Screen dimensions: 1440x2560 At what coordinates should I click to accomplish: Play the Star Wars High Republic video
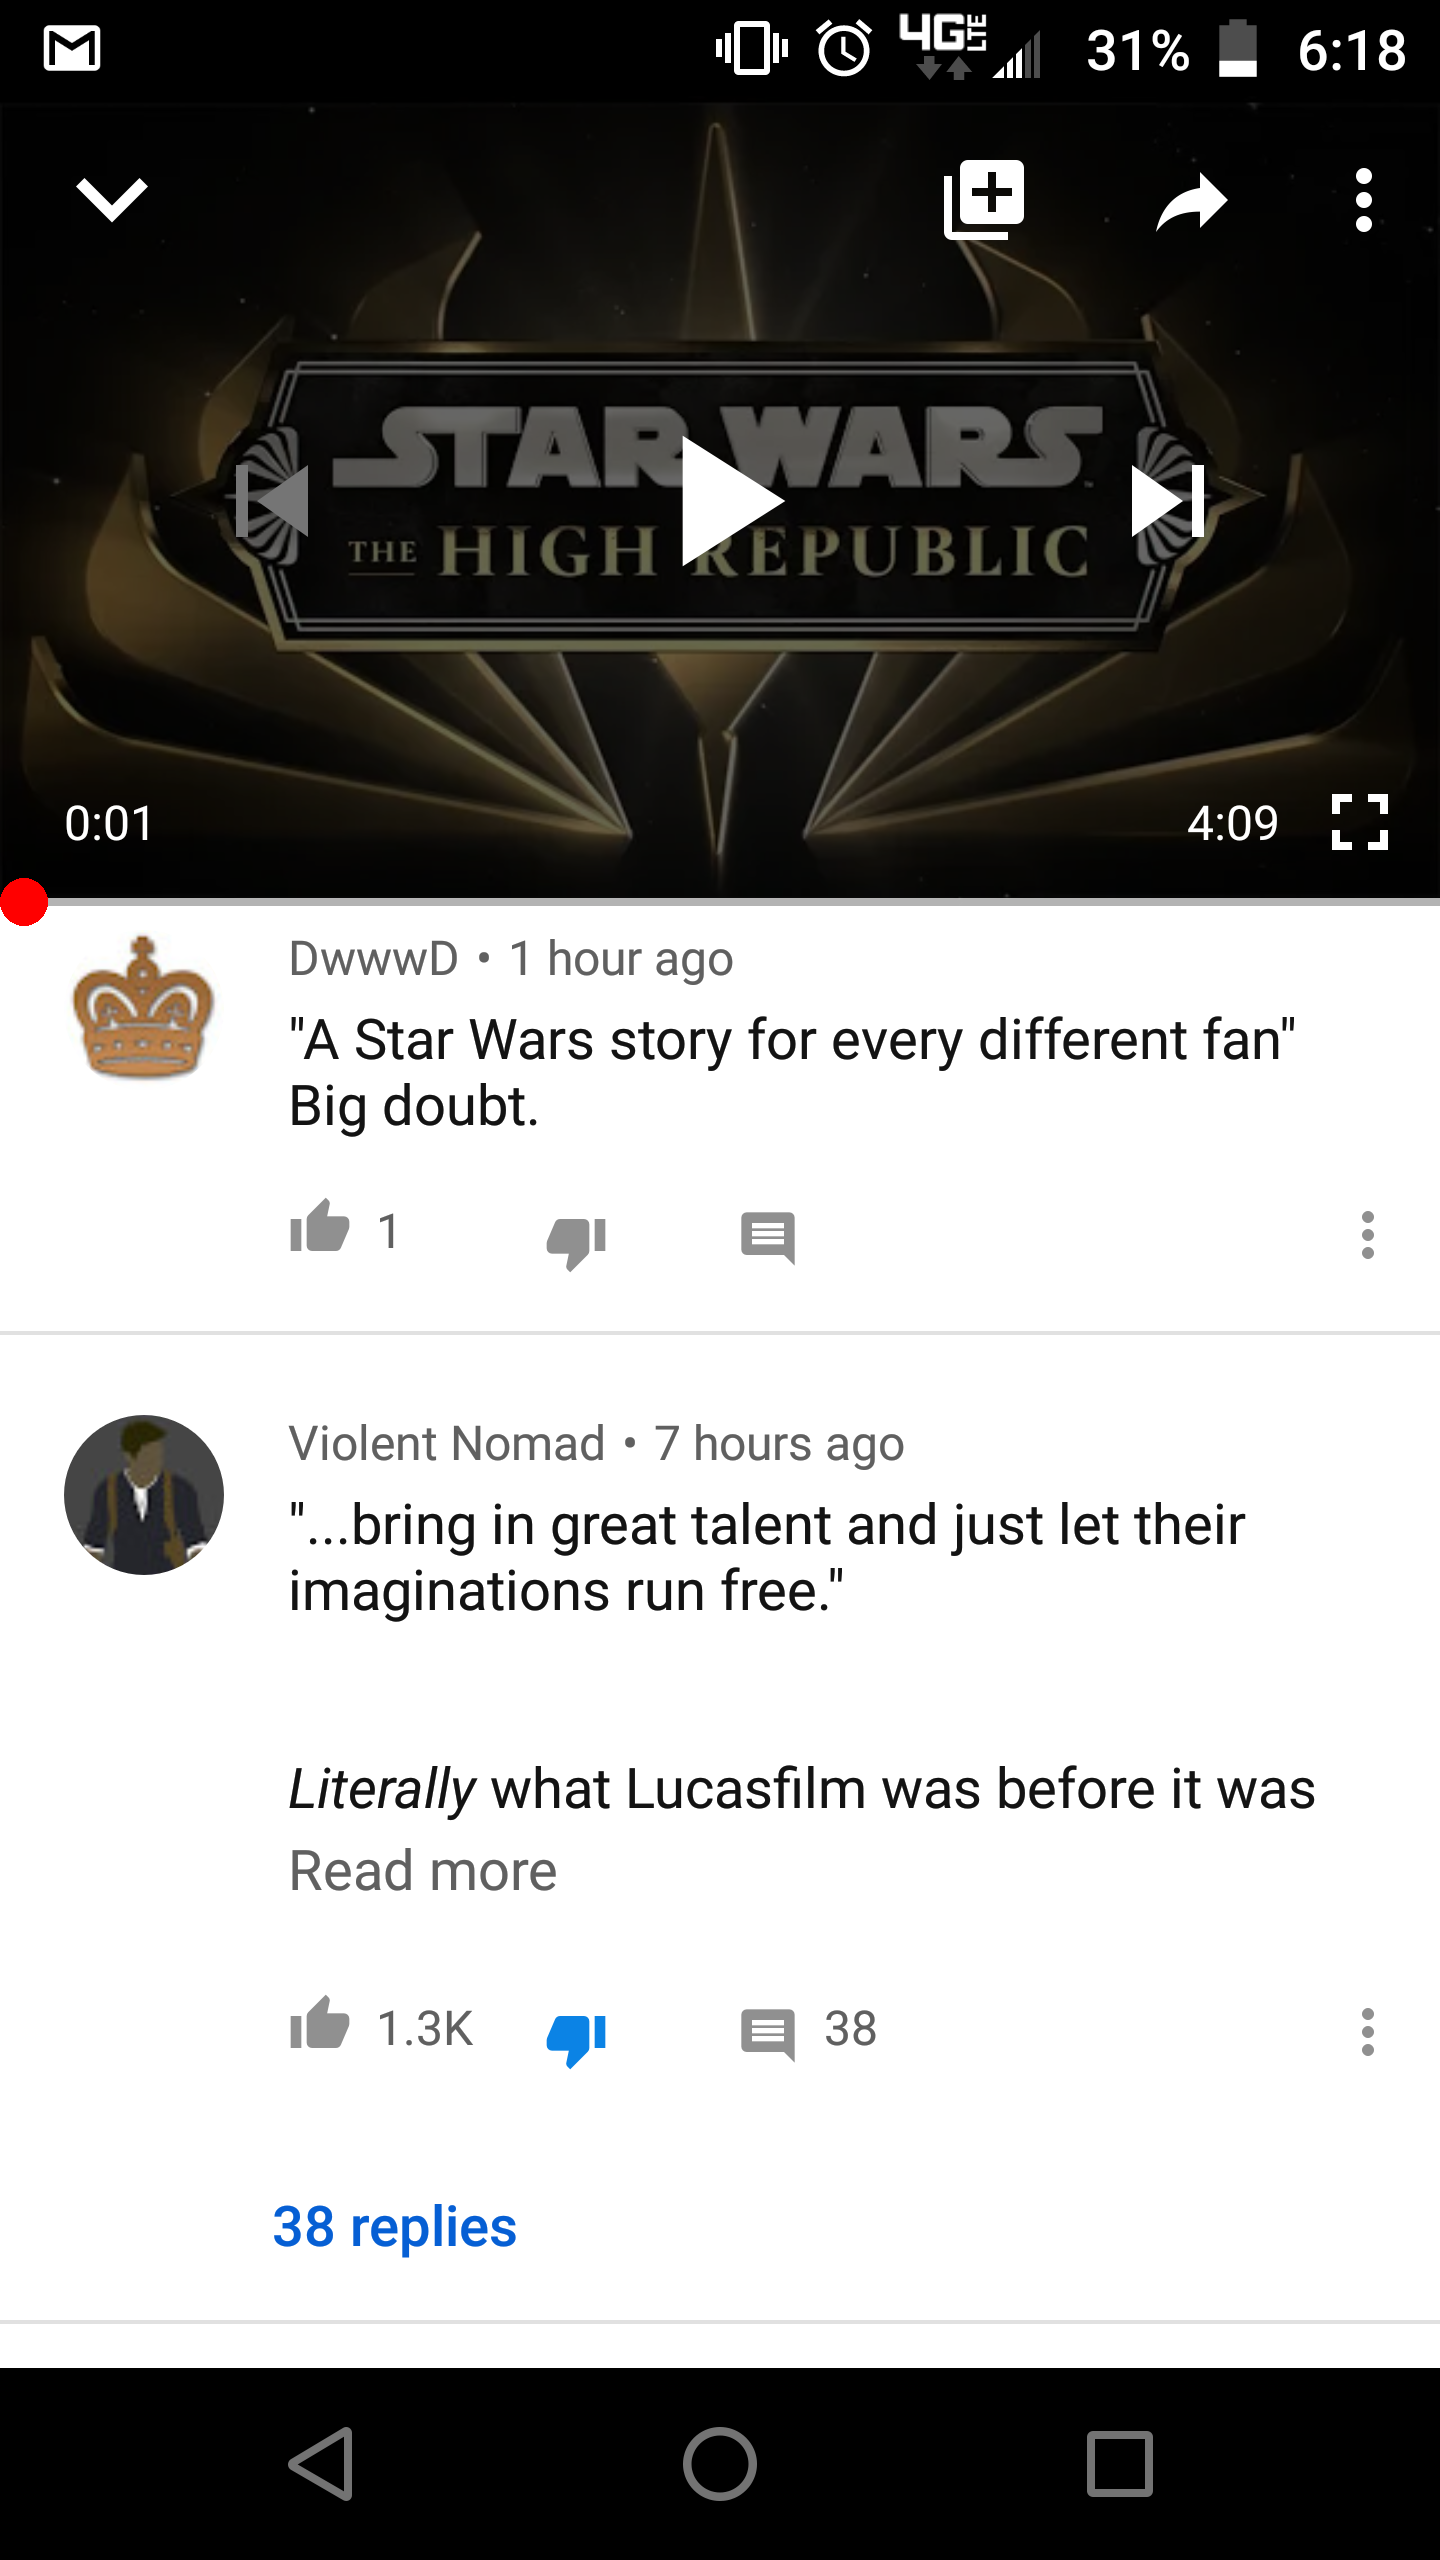click(x=732, y=501)
